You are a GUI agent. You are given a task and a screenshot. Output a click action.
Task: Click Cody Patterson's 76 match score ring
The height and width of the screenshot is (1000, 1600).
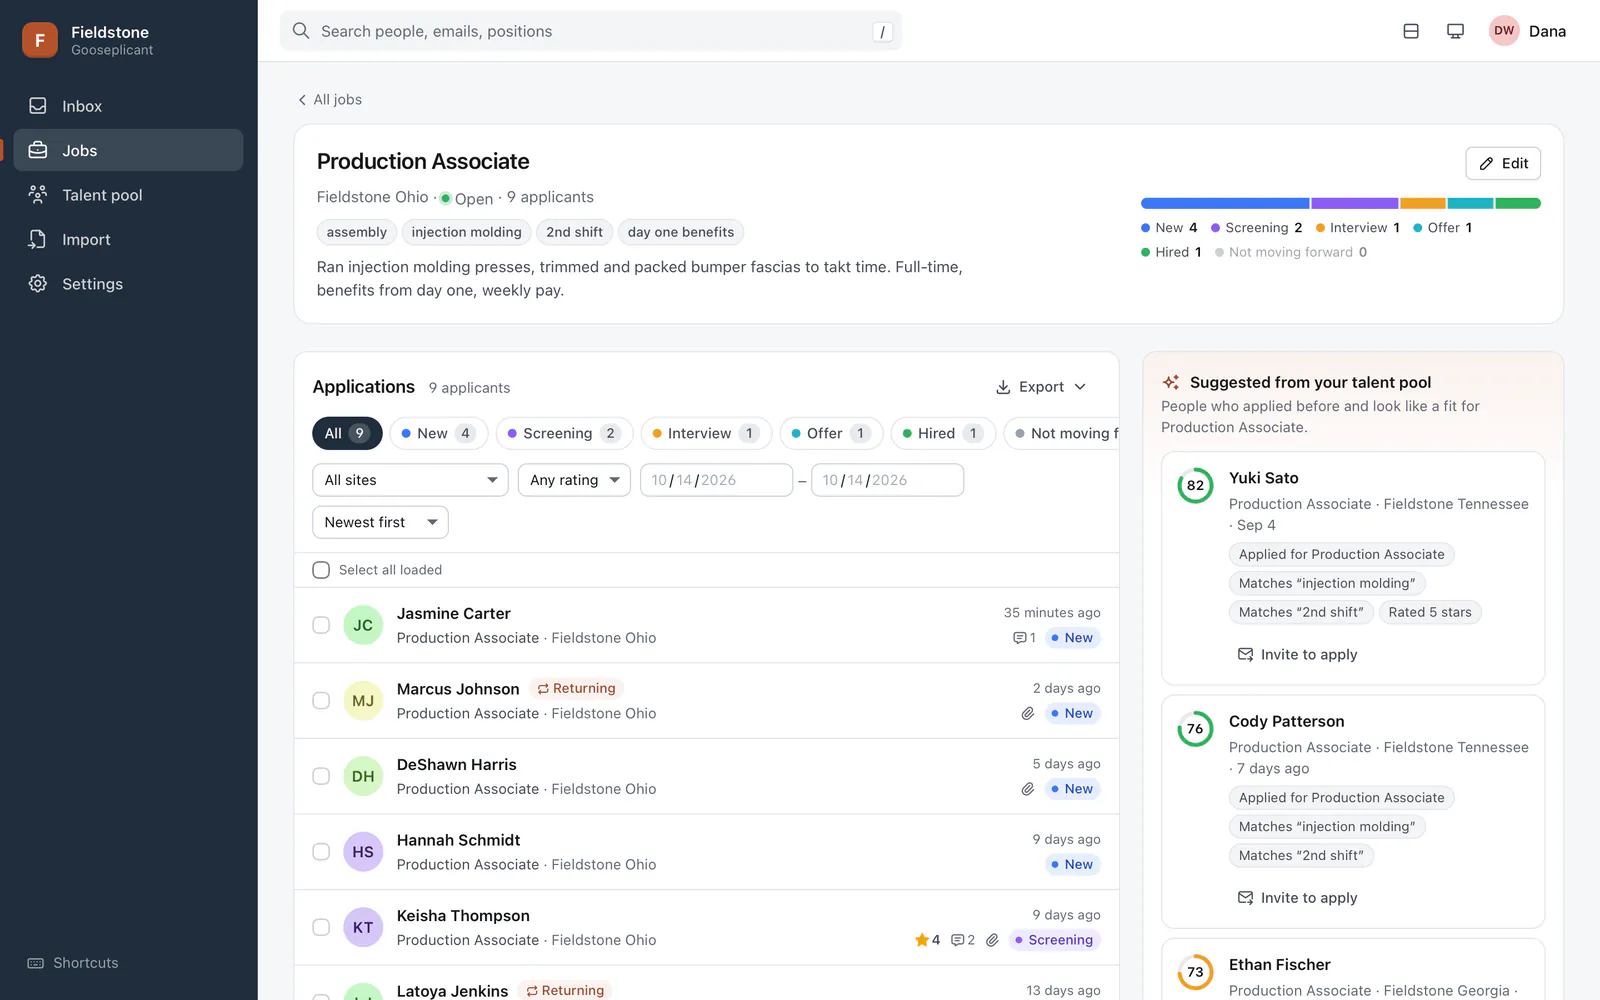click(1195, 729)
